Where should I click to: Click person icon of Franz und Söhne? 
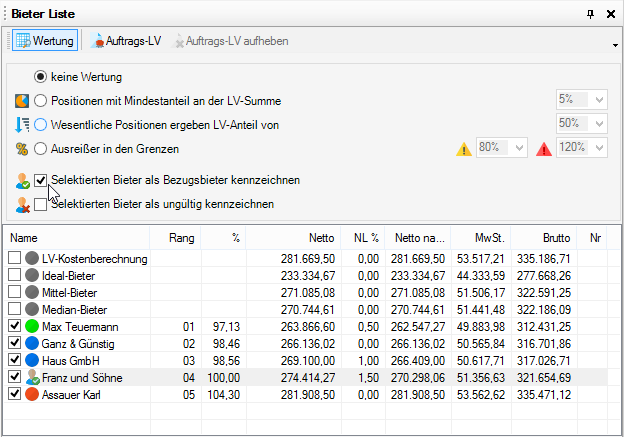click(x=33, y=377)
